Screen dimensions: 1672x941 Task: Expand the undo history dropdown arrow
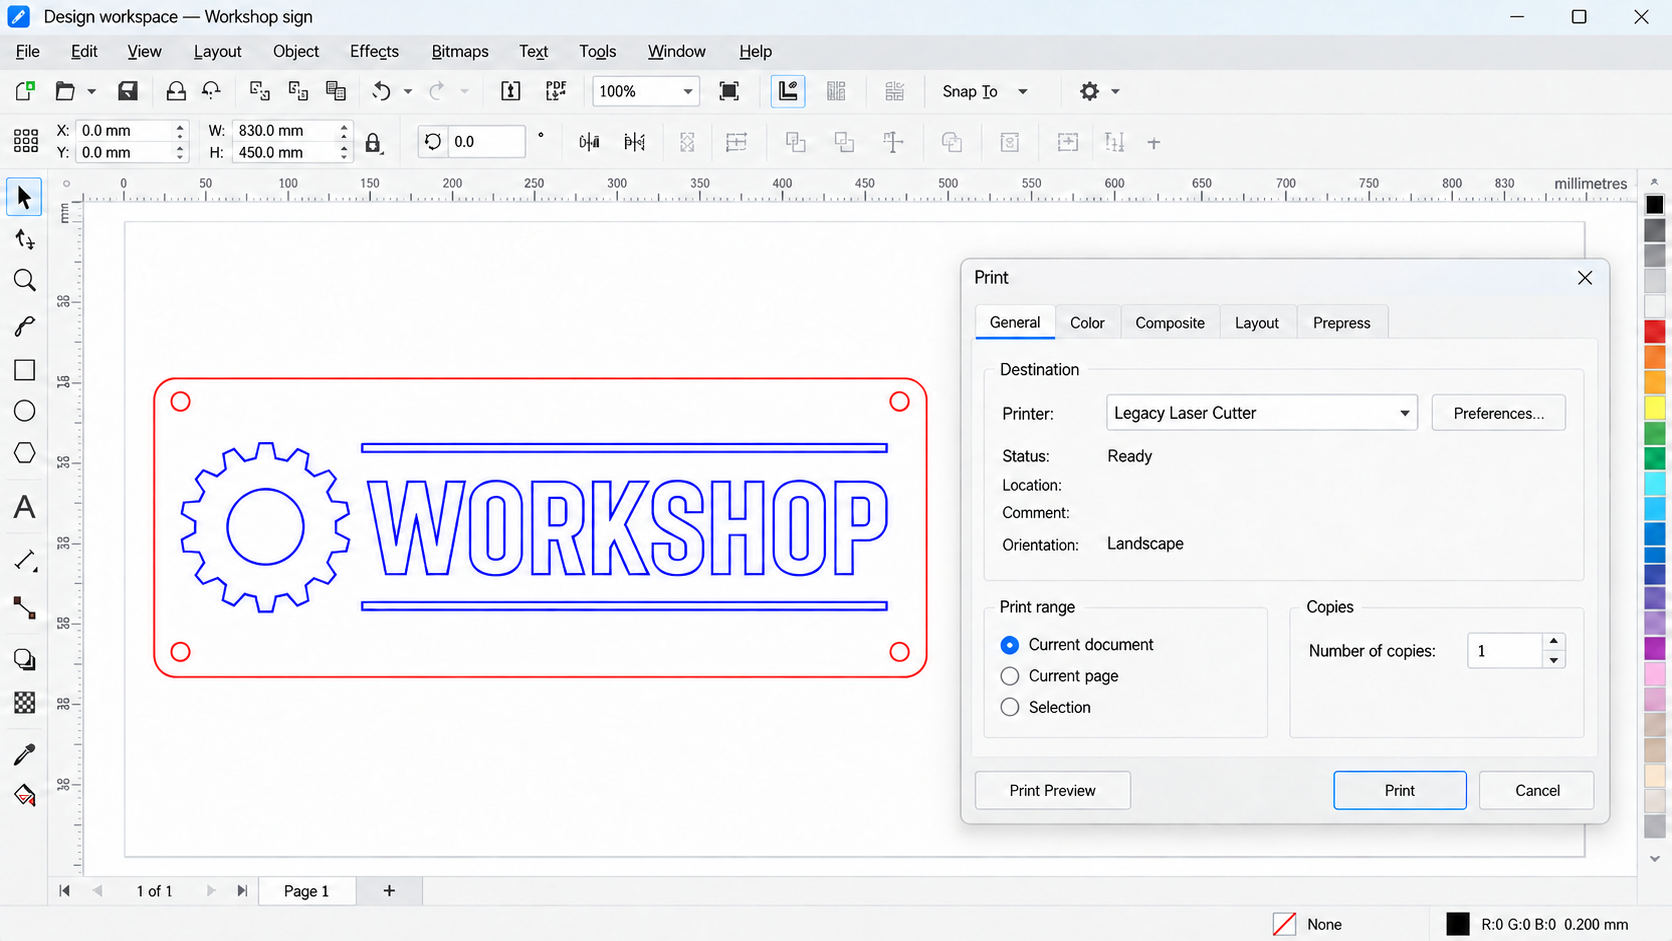[407, 91]
